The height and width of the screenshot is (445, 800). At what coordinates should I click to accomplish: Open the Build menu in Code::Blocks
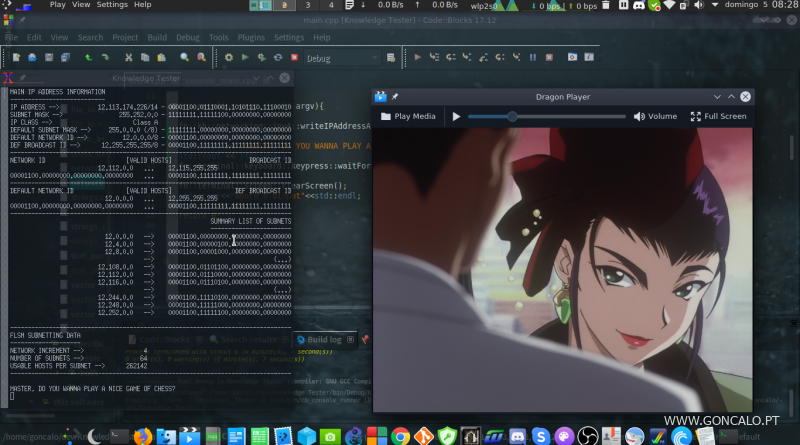[156, 38]
